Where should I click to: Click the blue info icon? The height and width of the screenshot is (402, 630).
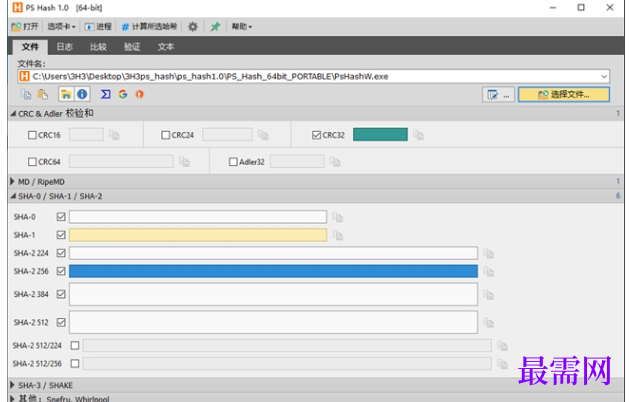[x=82, y=94]
